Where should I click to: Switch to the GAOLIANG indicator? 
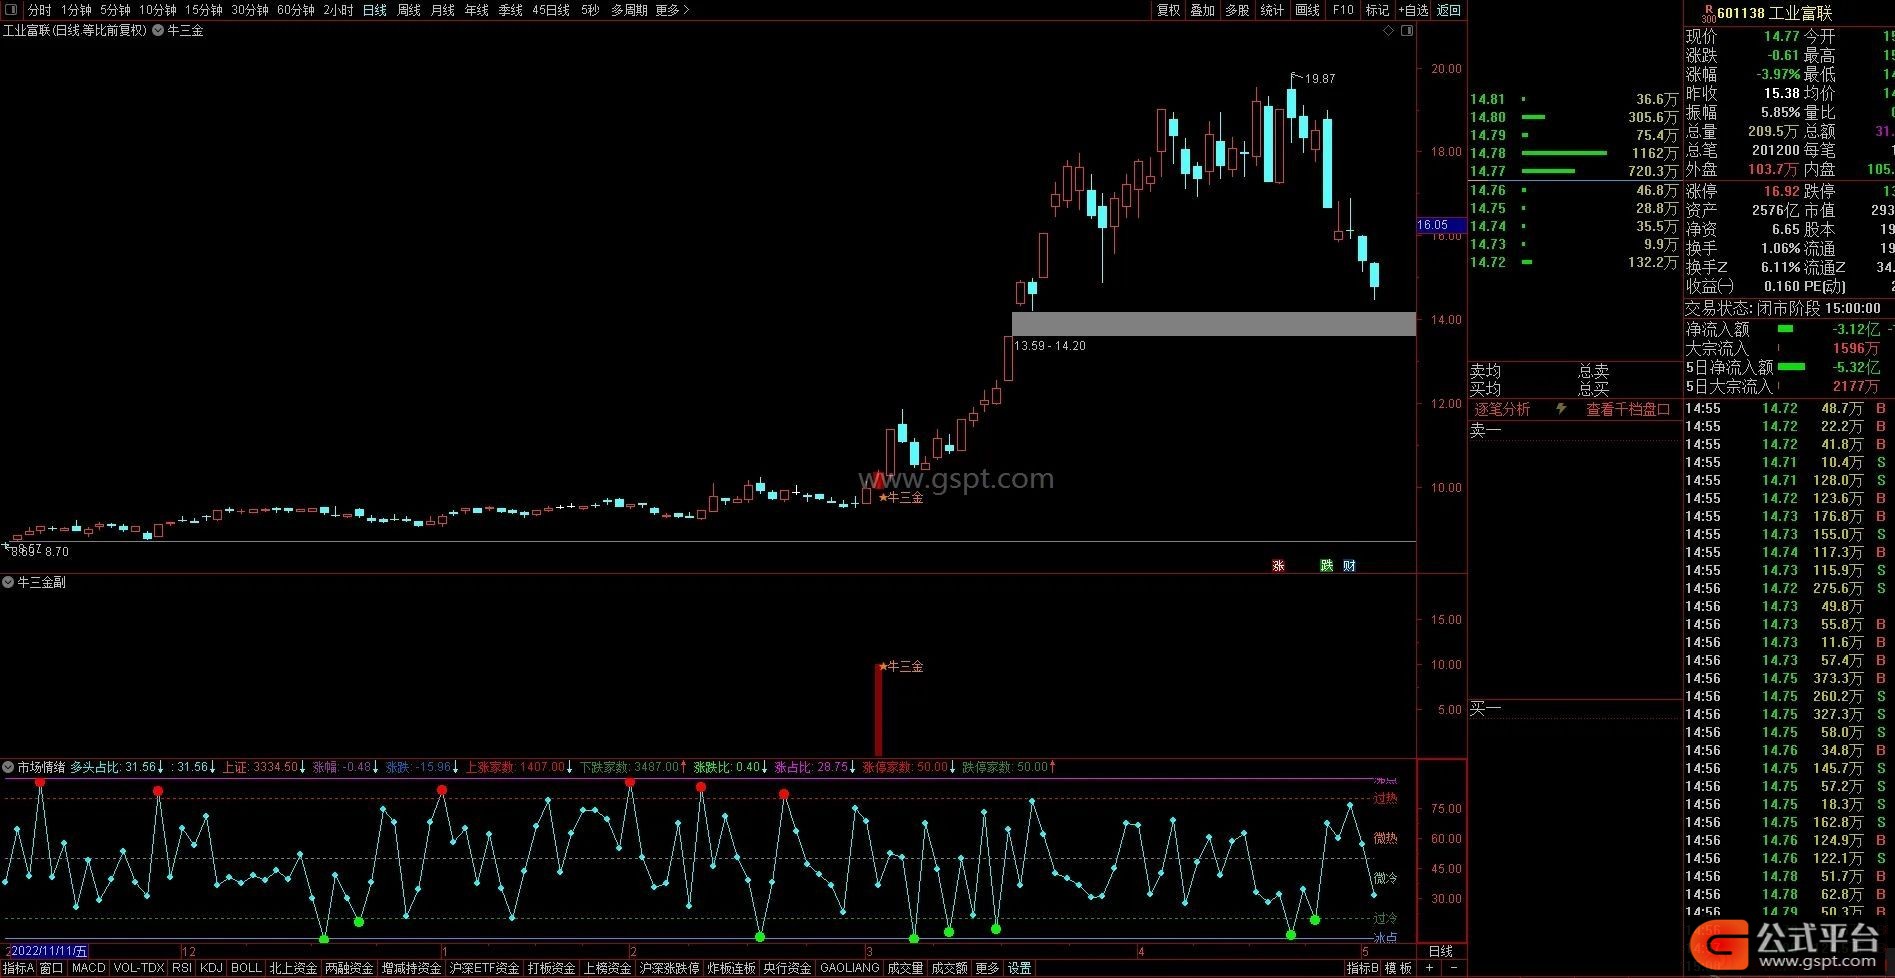[849, 968]
